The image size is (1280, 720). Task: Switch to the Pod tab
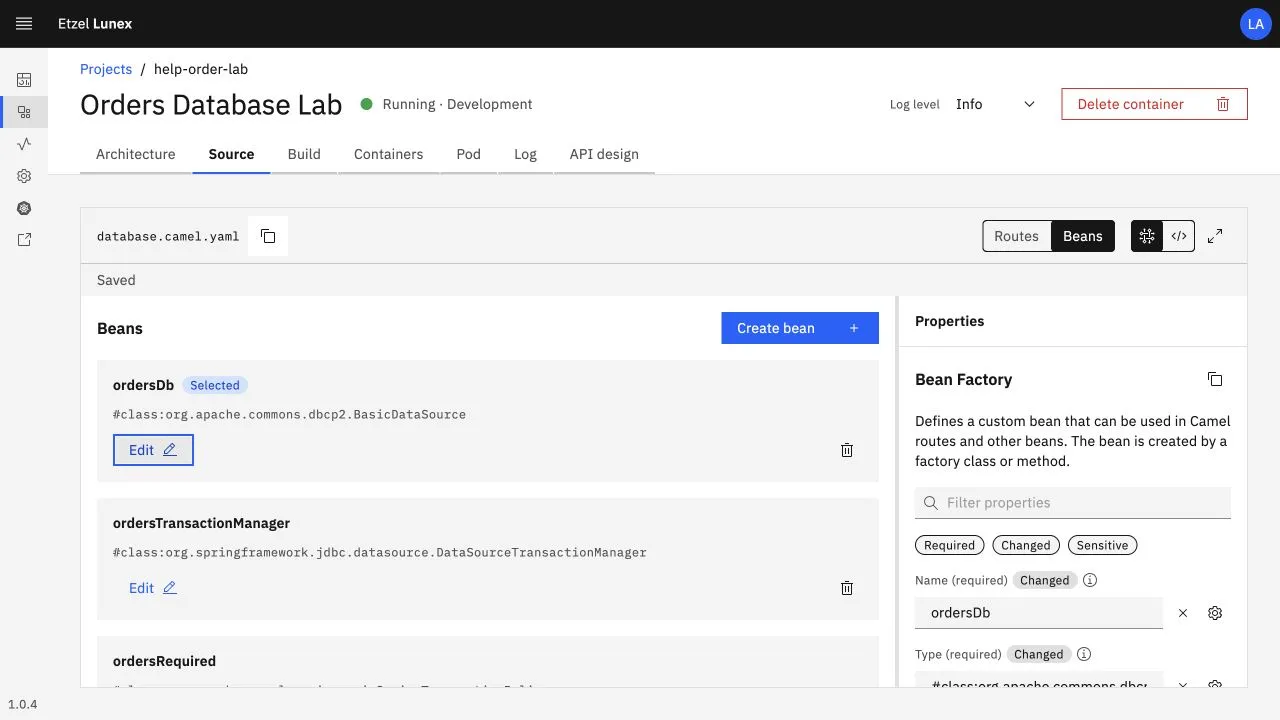(468, 154)
